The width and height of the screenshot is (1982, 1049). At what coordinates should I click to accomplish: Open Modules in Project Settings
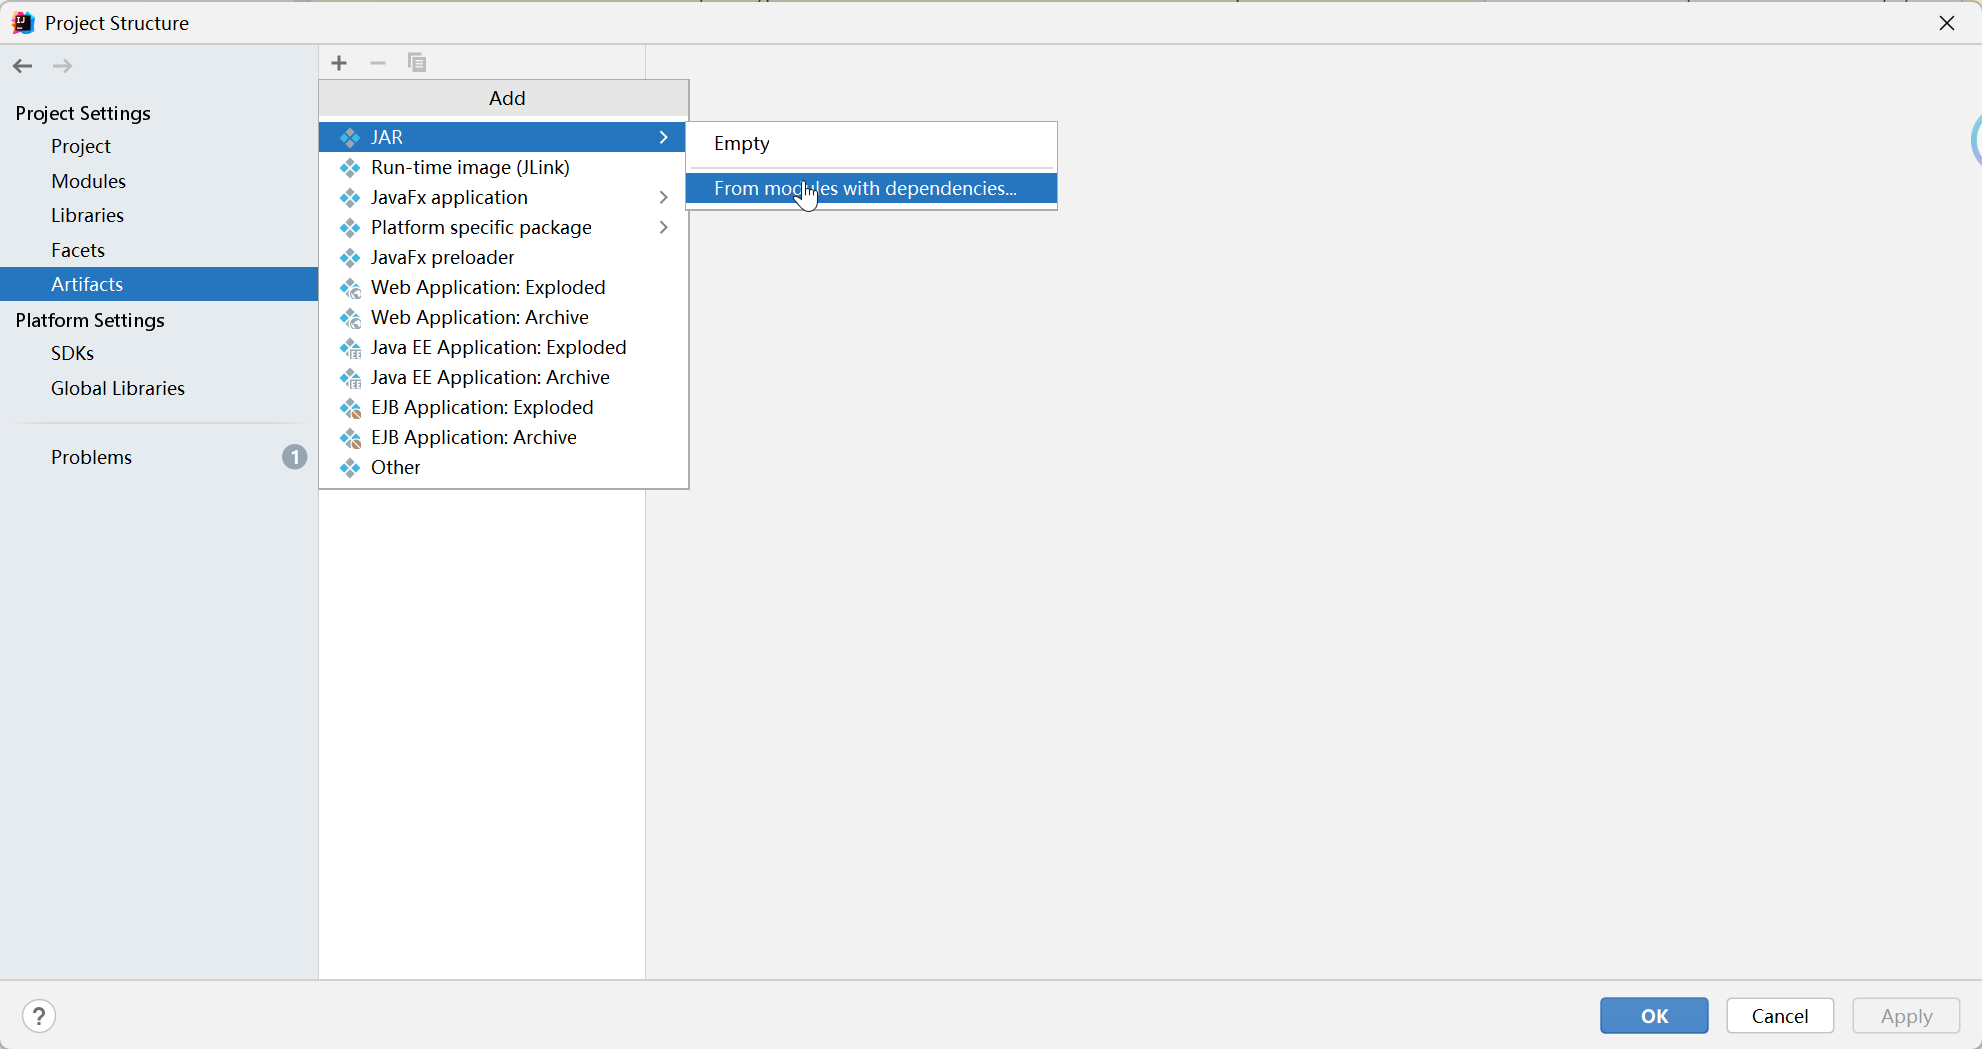pos(88,181)
